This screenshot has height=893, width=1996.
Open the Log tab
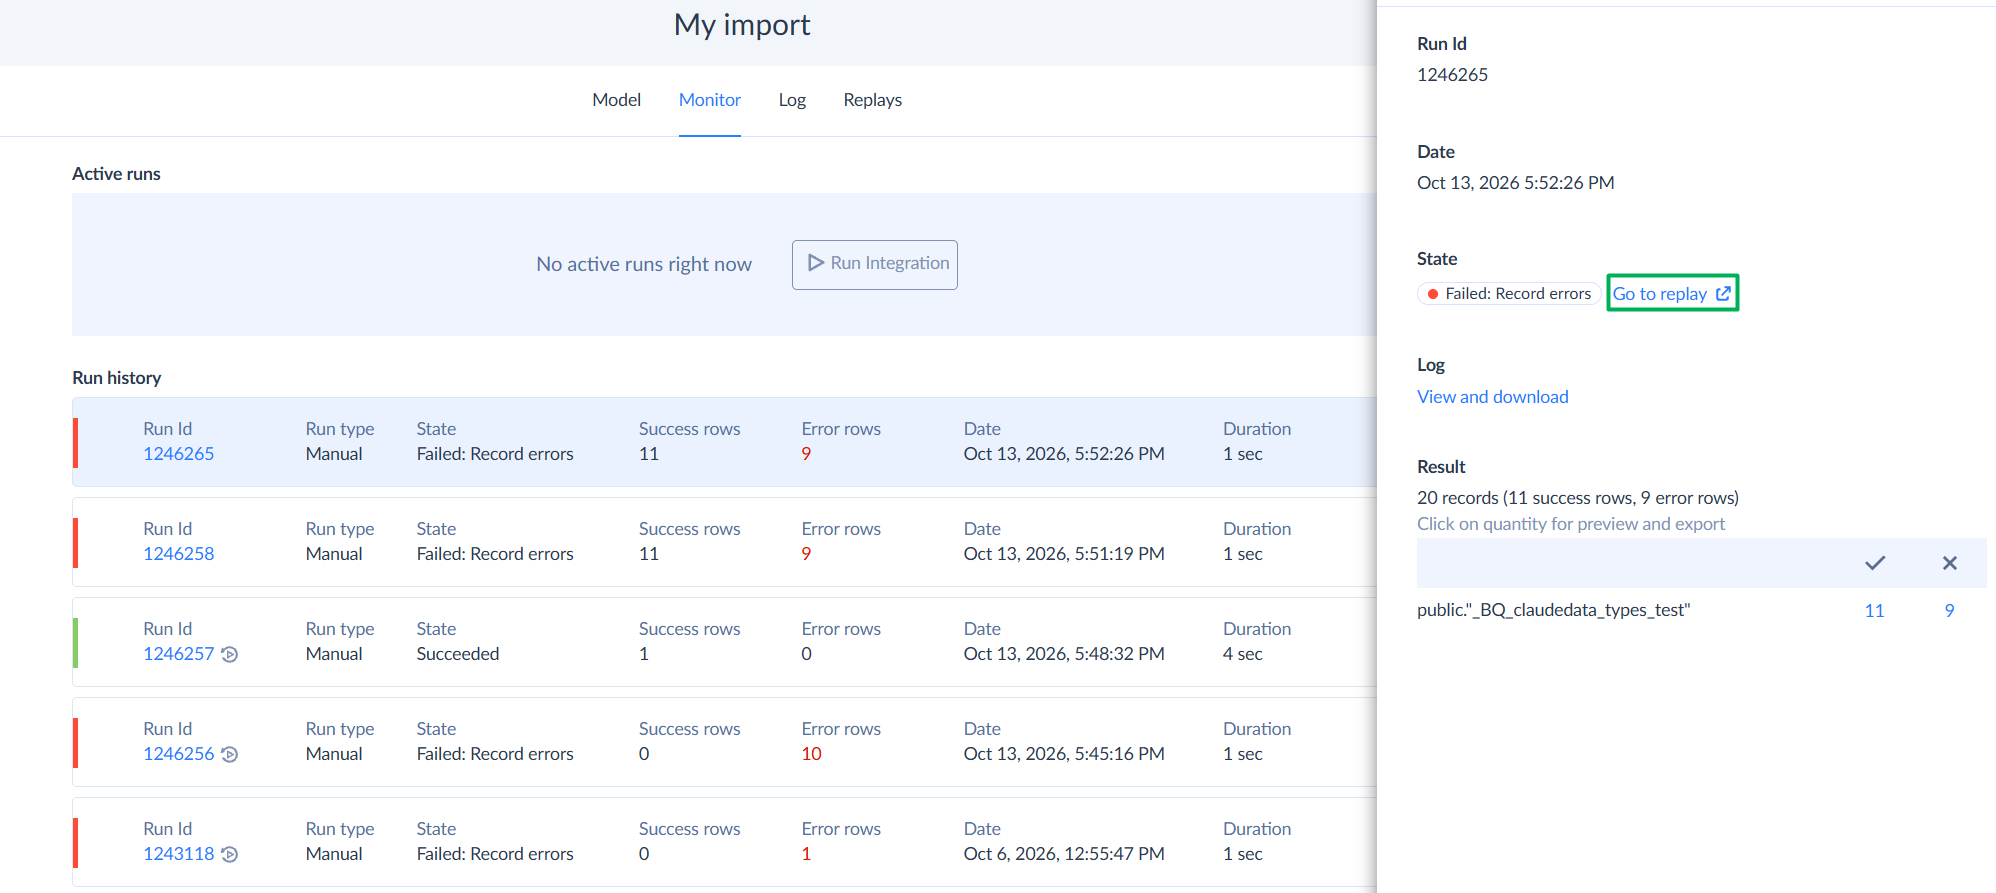pos(792,100)
